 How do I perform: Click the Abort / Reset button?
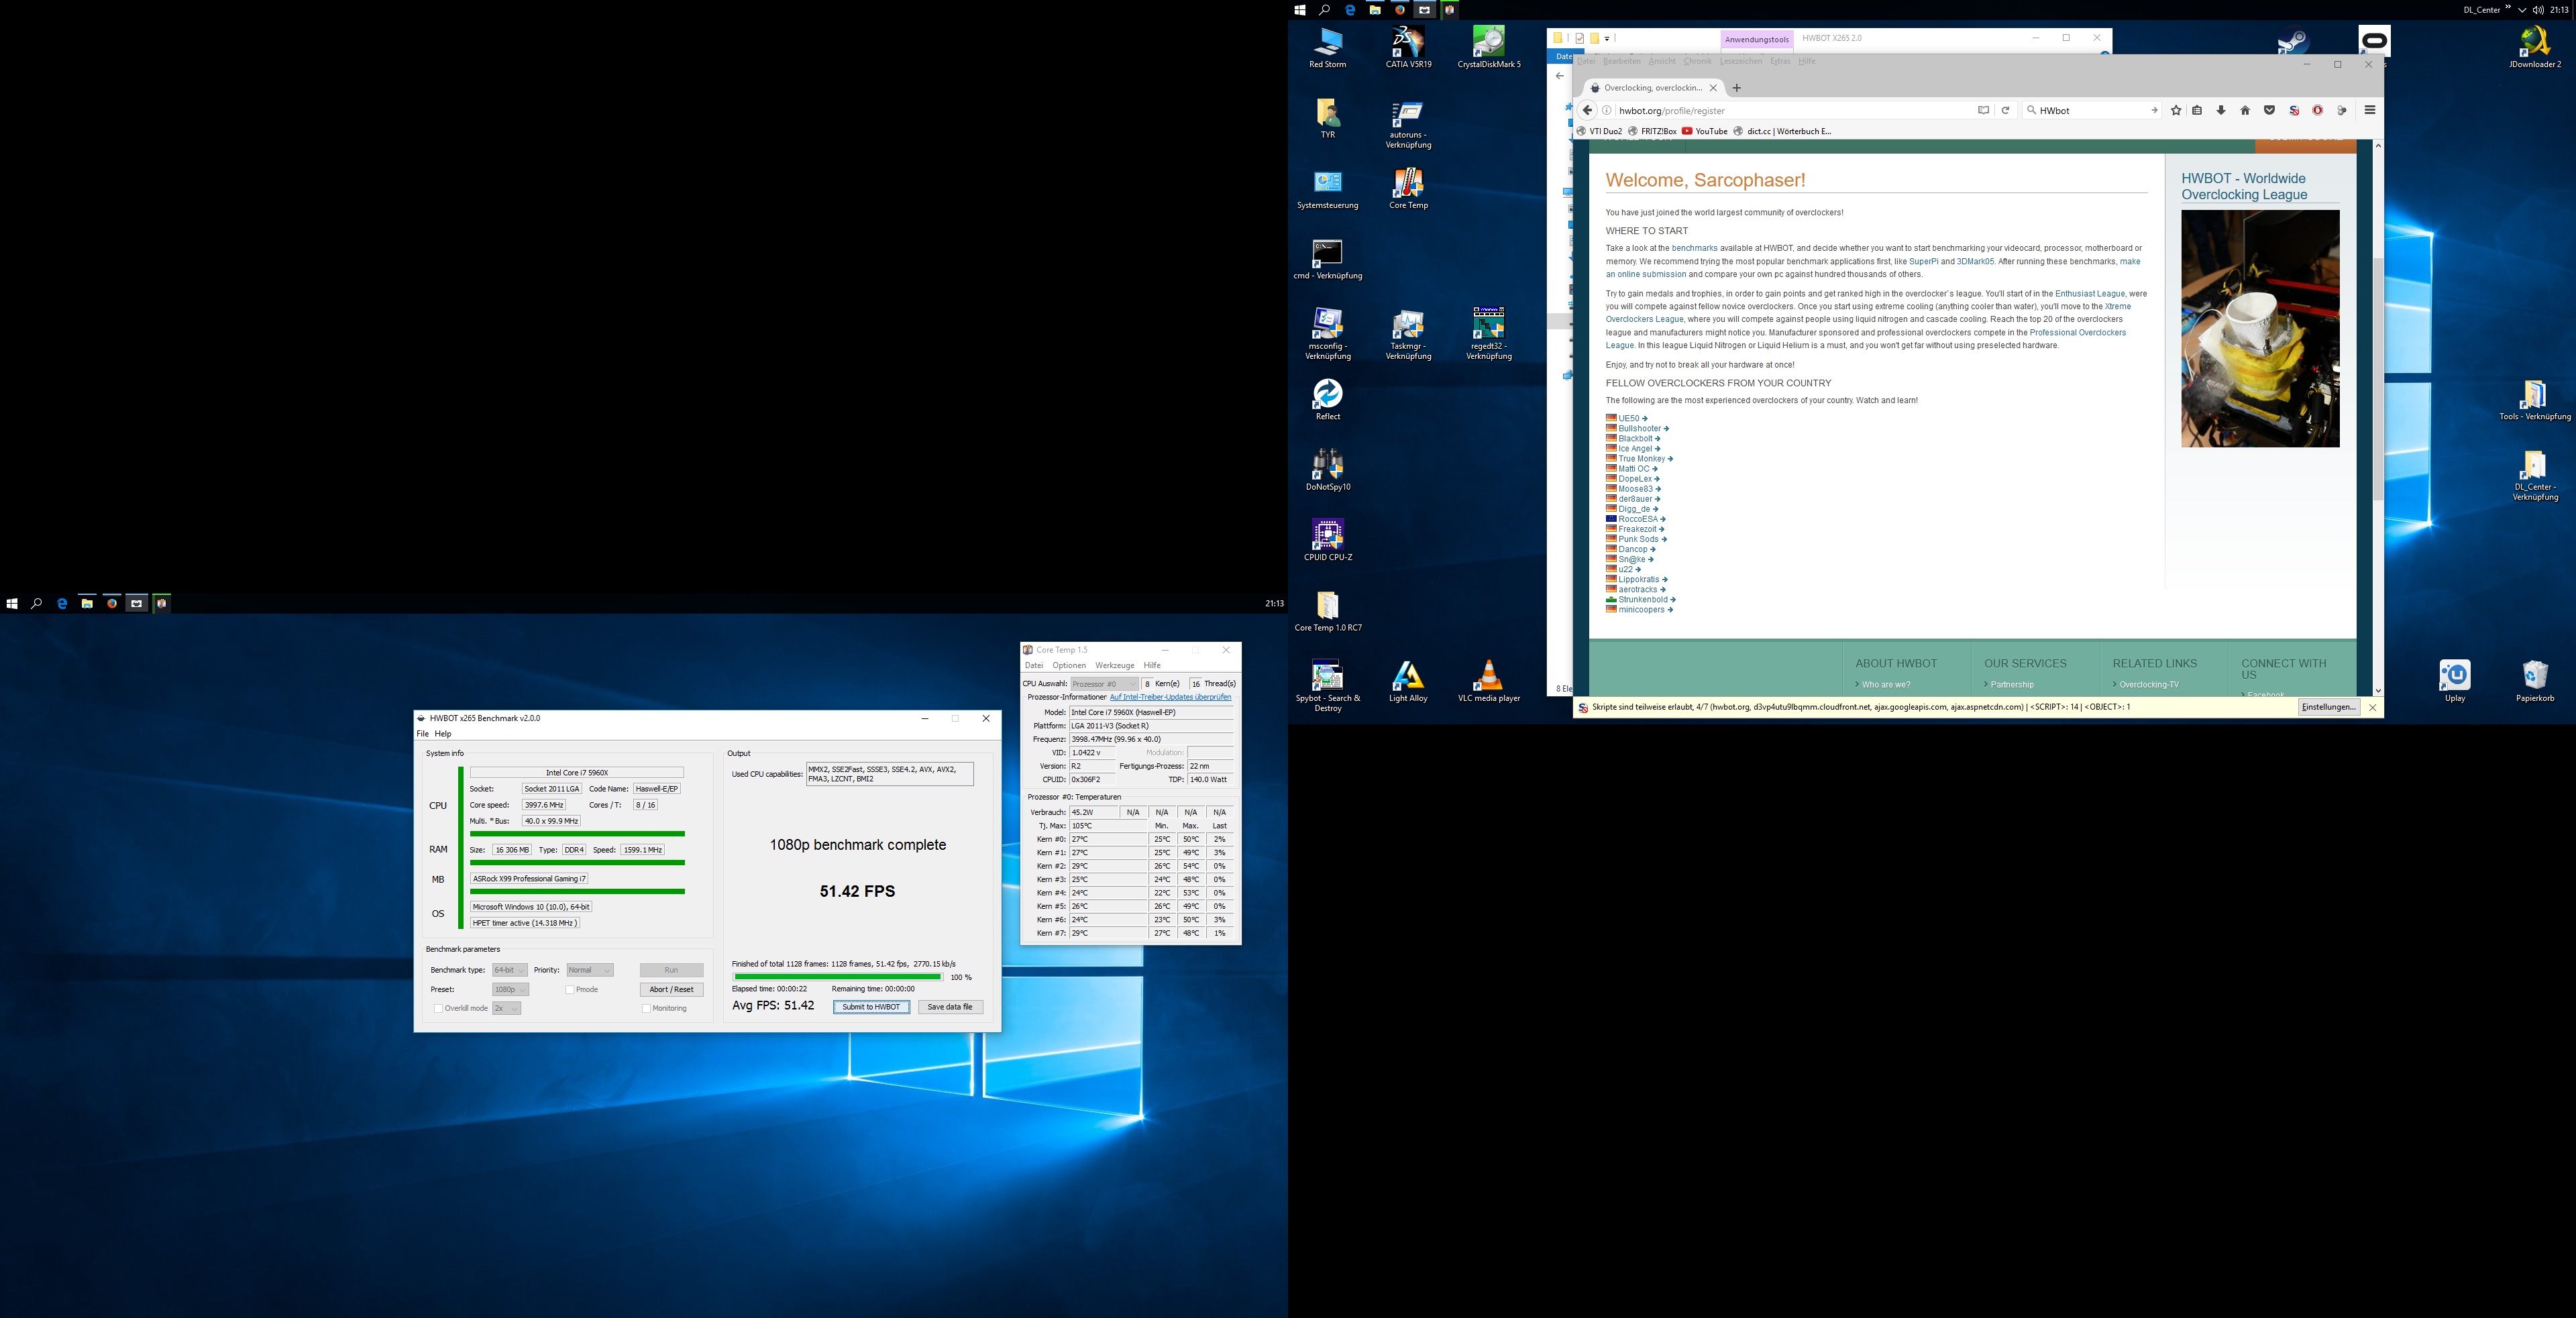point(671,990)
